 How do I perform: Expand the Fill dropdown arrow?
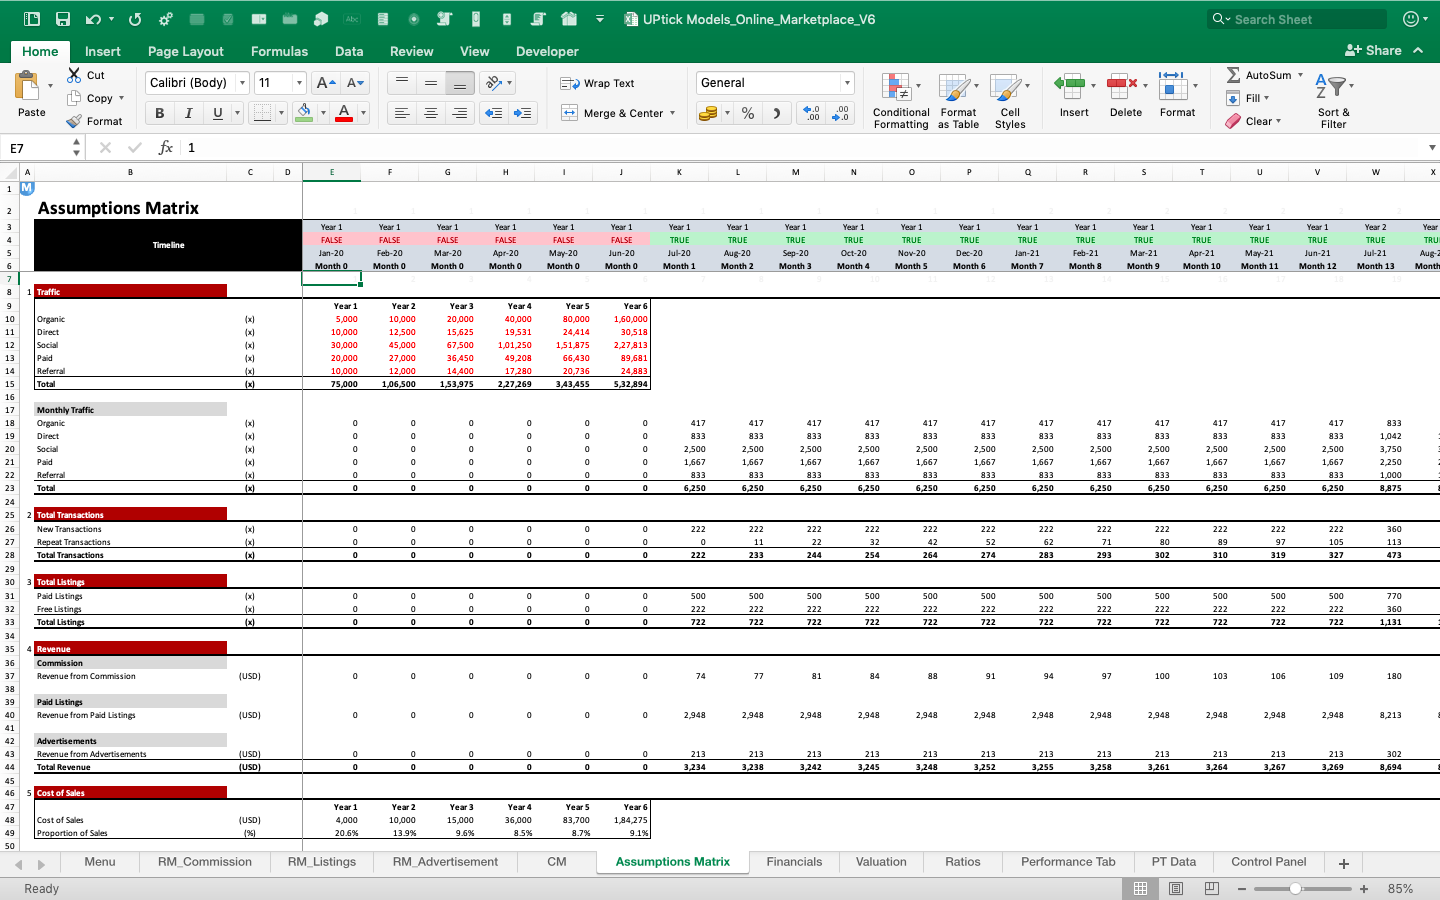click(x=1267, y=98)
